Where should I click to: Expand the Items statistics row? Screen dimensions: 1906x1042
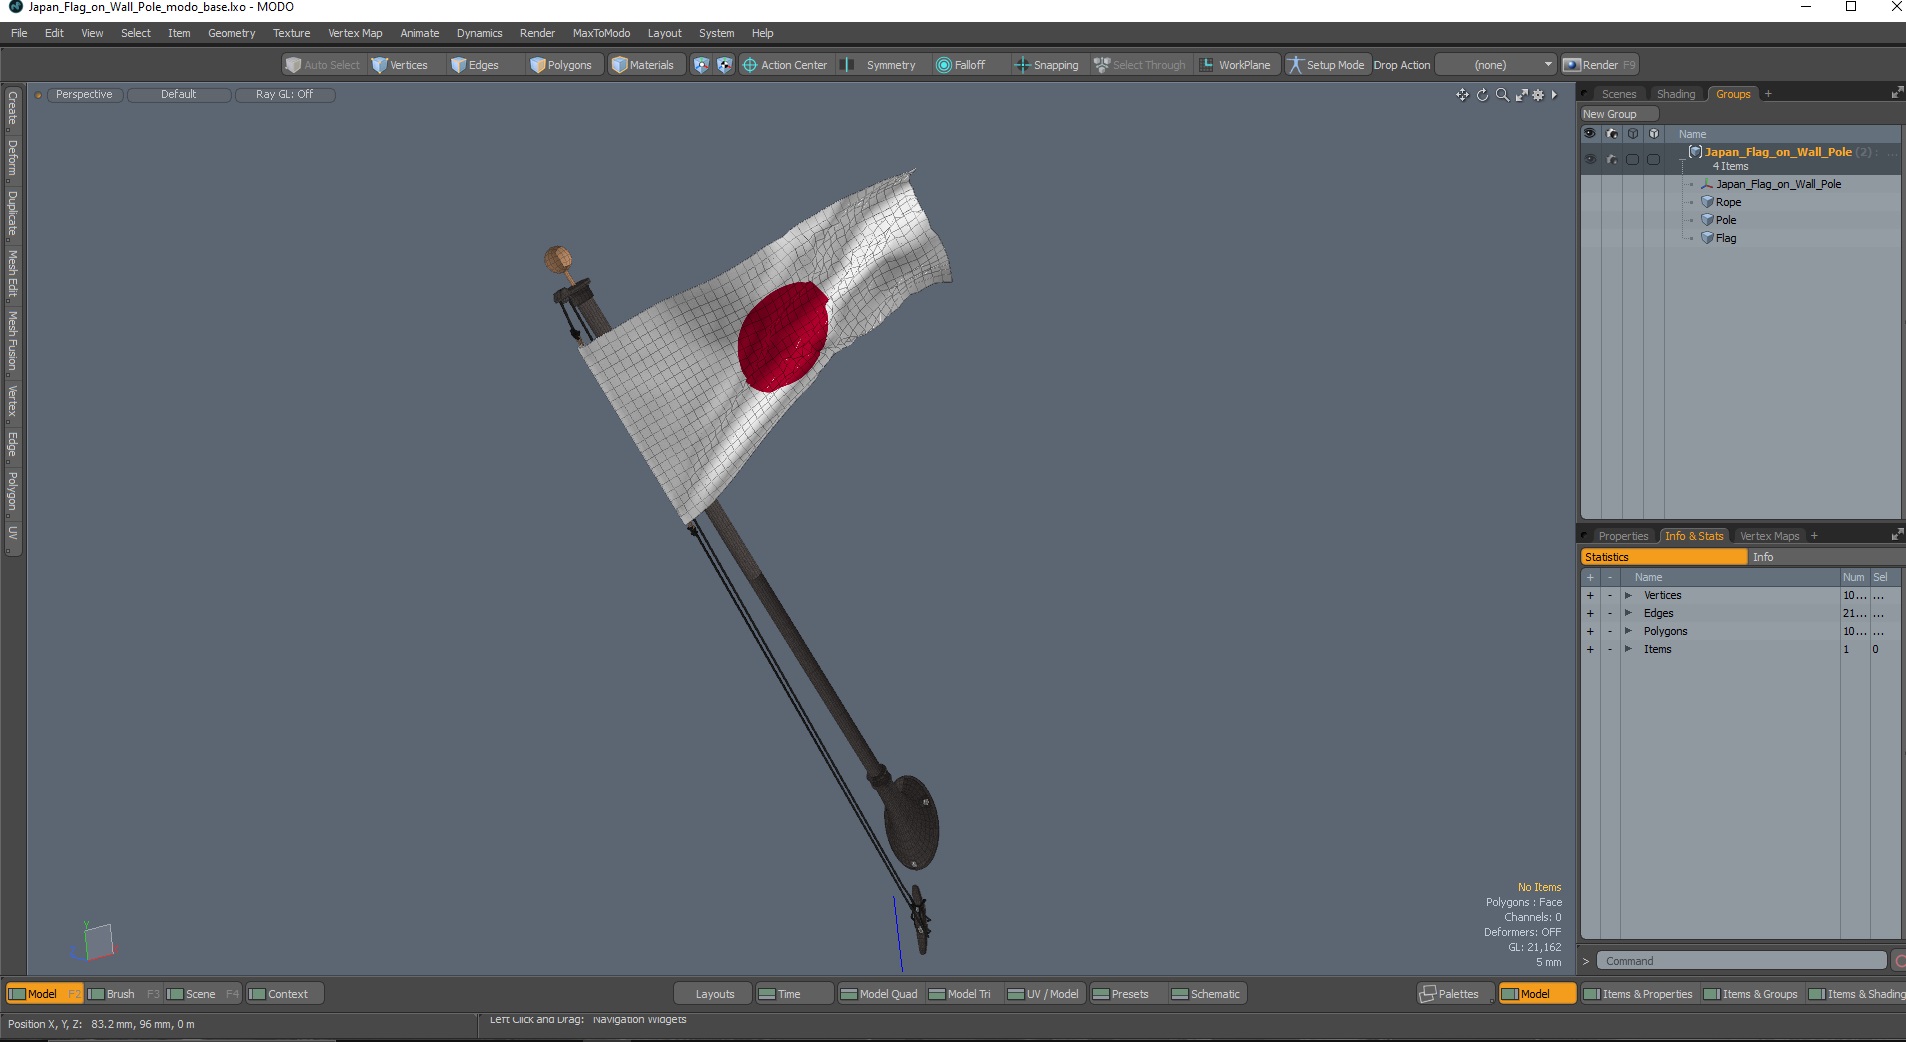1628,649
